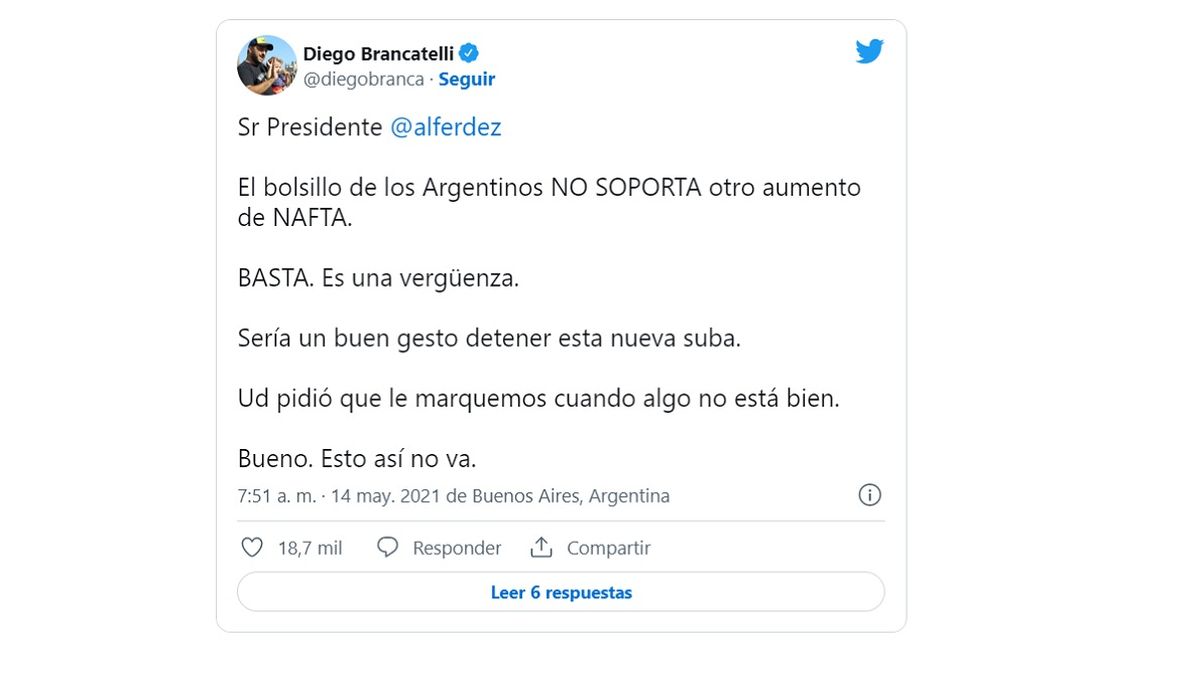Expand replies with Leer 6 respuestas

coord(561,592)
